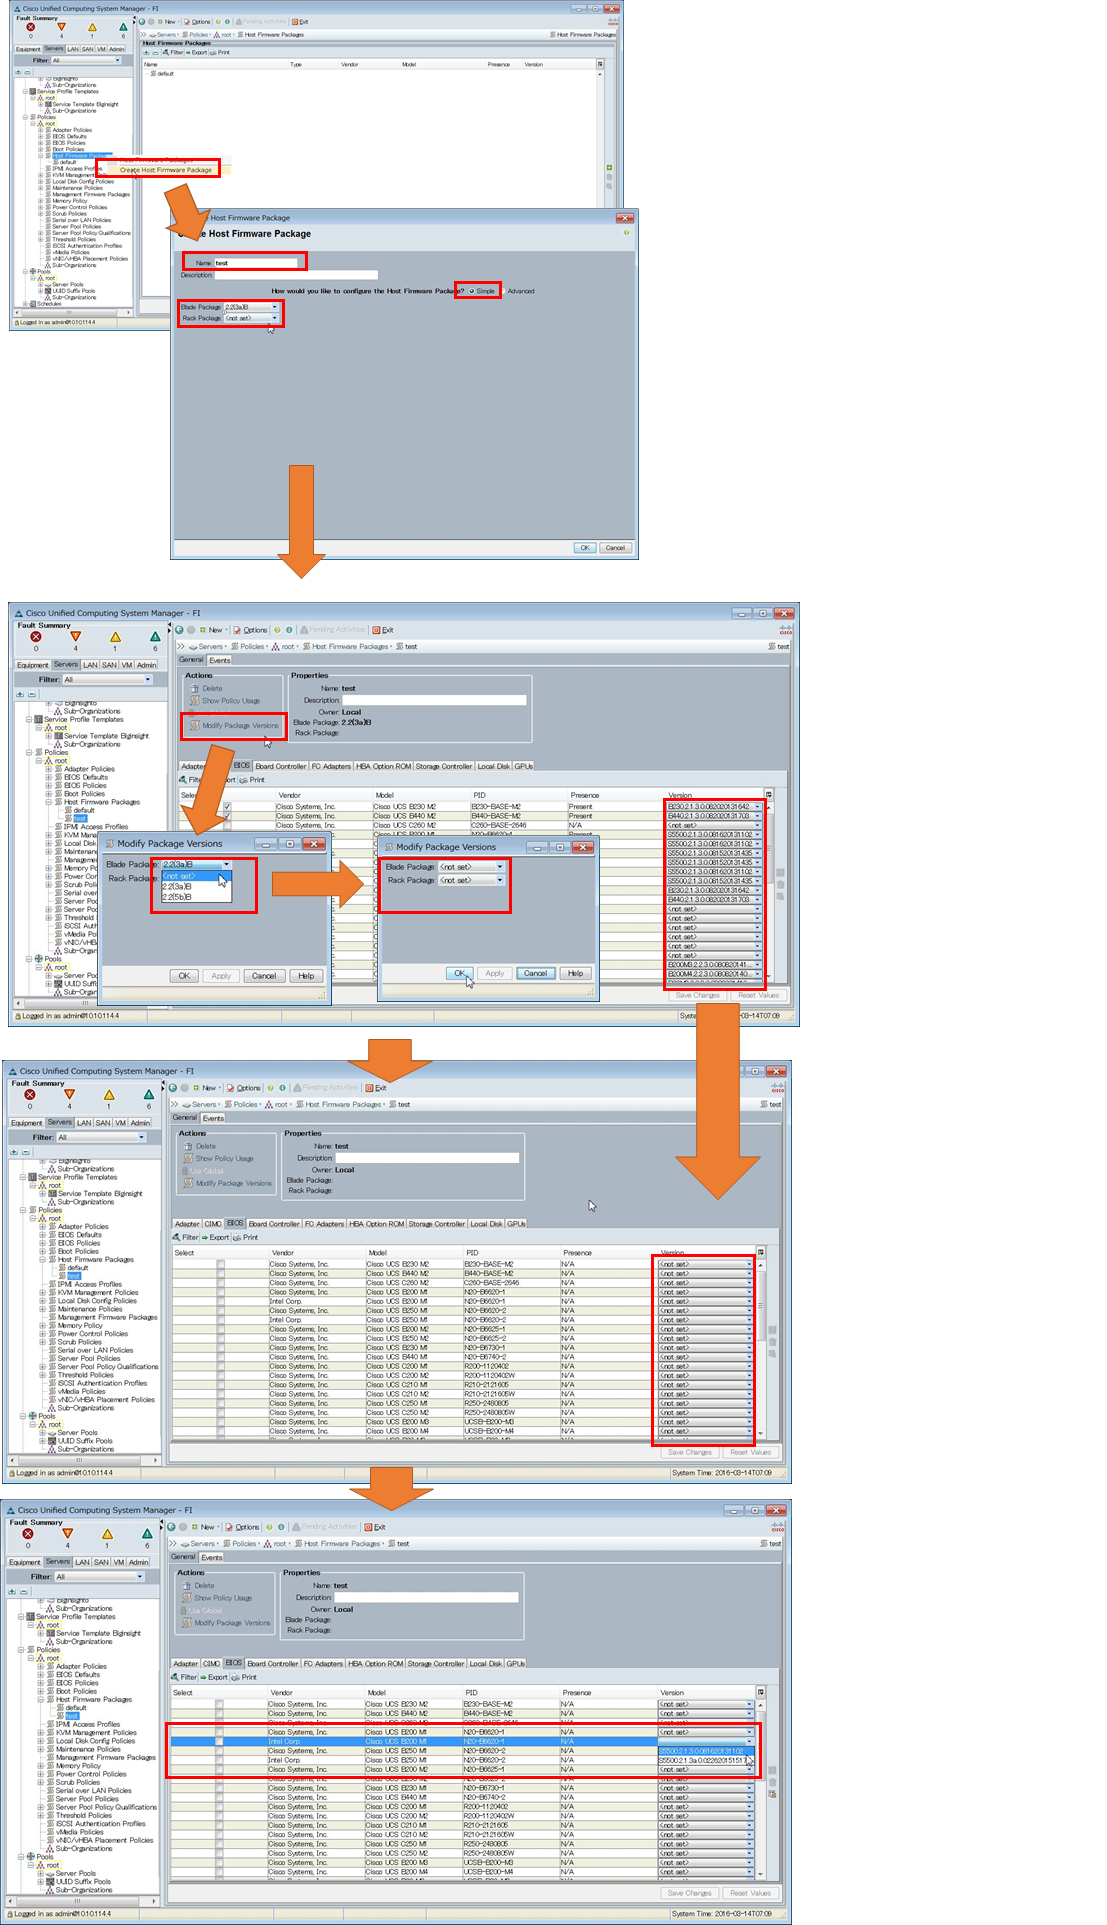Open the Events tab in the second window
Viewport: 1107px width, 1925px height.
tap(220, 660)
